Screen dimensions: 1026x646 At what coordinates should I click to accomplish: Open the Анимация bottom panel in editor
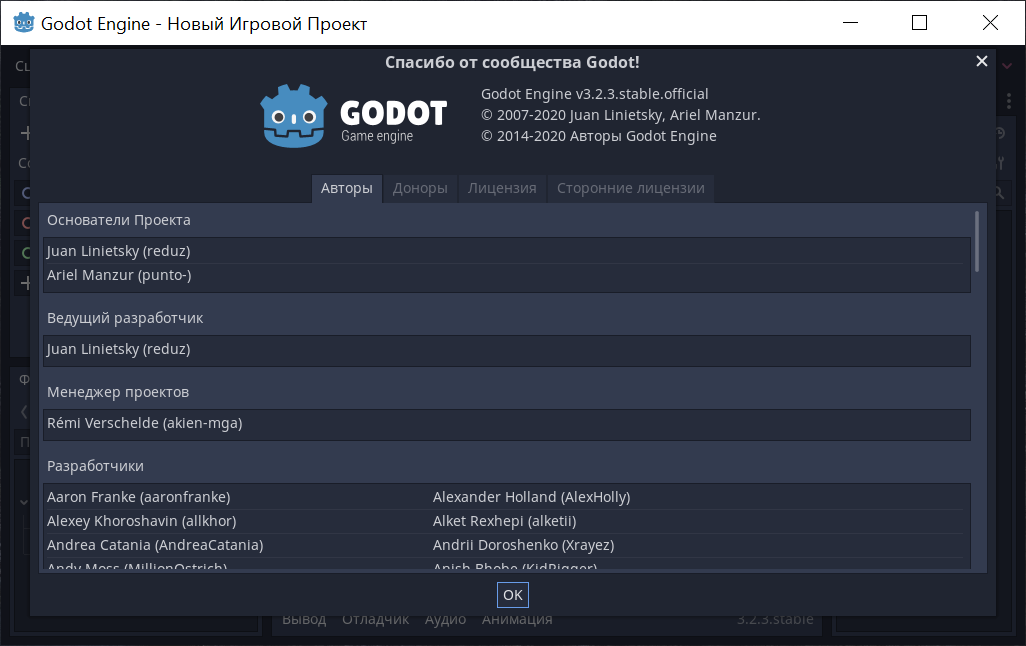tap(517, 620)
